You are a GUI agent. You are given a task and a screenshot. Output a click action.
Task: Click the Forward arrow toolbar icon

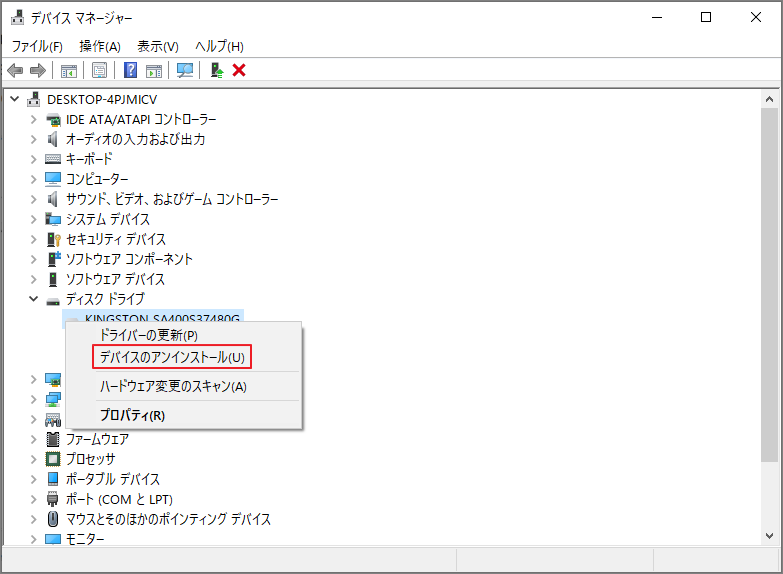(x=38, y=70)
